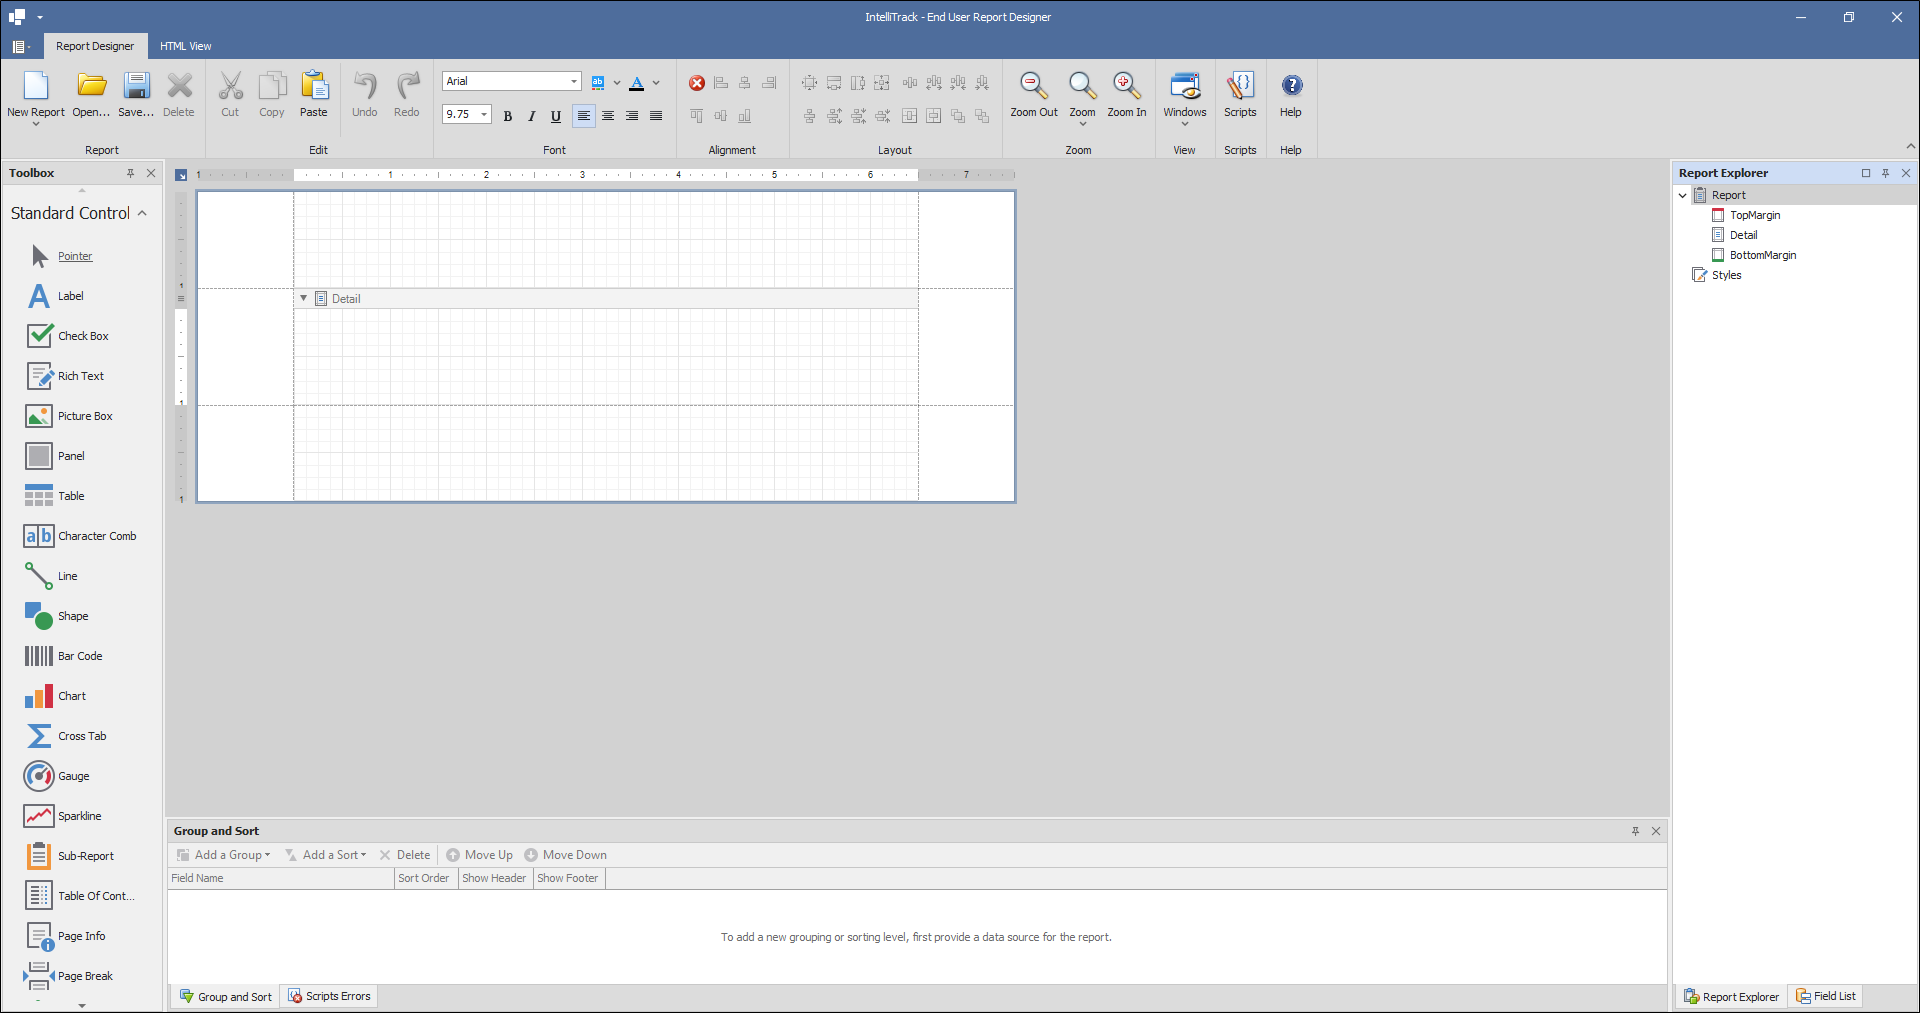Collapse the Report node in Report Explorer
1920x1013 pixels.
[x=1683, y=195]
